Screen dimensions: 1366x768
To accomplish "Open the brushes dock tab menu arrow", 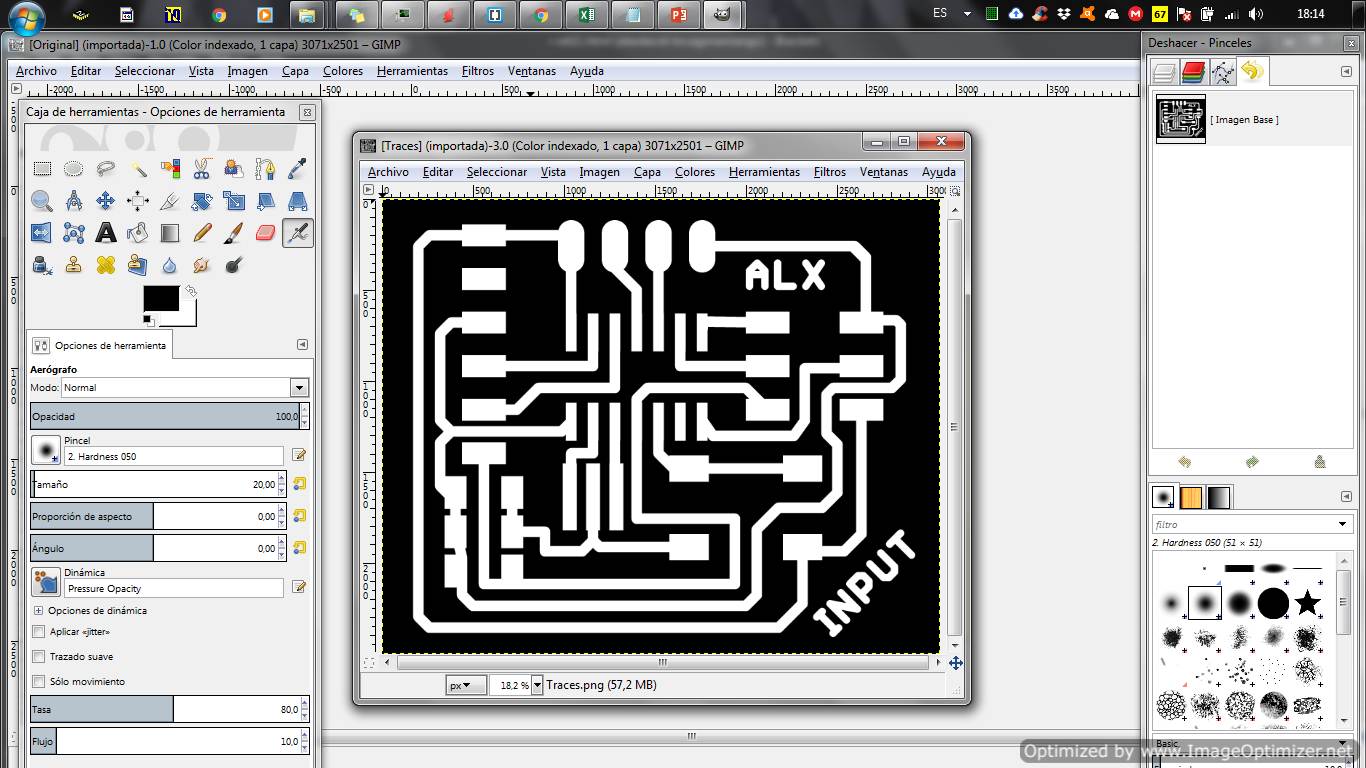I will [1346, 496].
